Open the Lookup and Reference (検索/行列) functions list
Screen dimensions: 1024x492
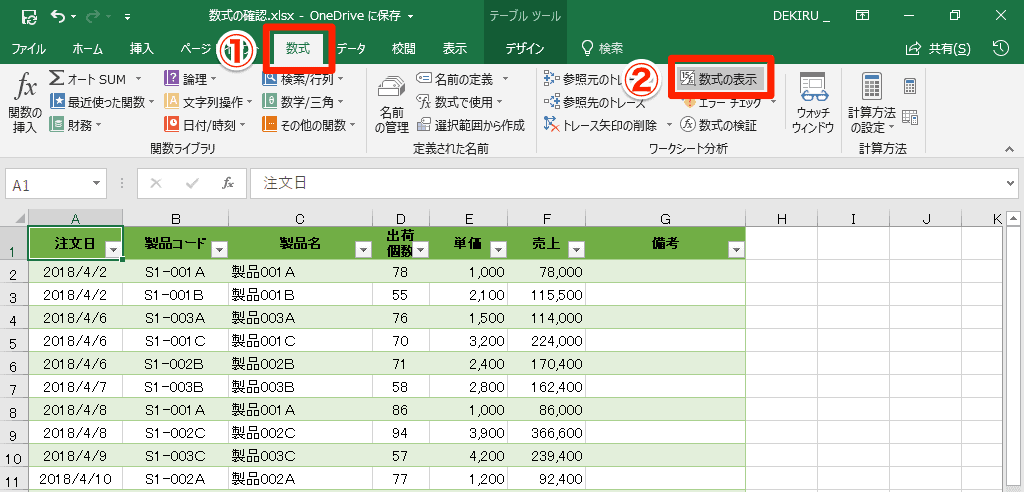(302, 80)
